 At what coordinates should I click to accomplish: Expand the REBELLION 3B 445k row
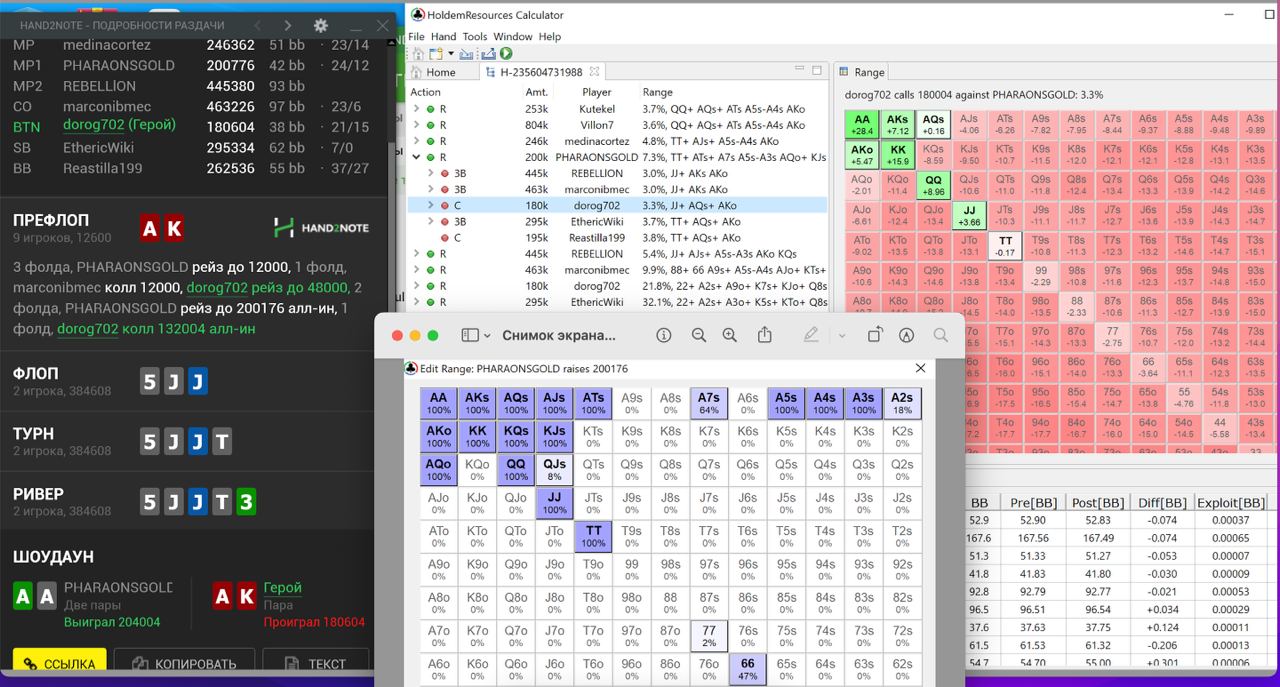tap(432, 173)
